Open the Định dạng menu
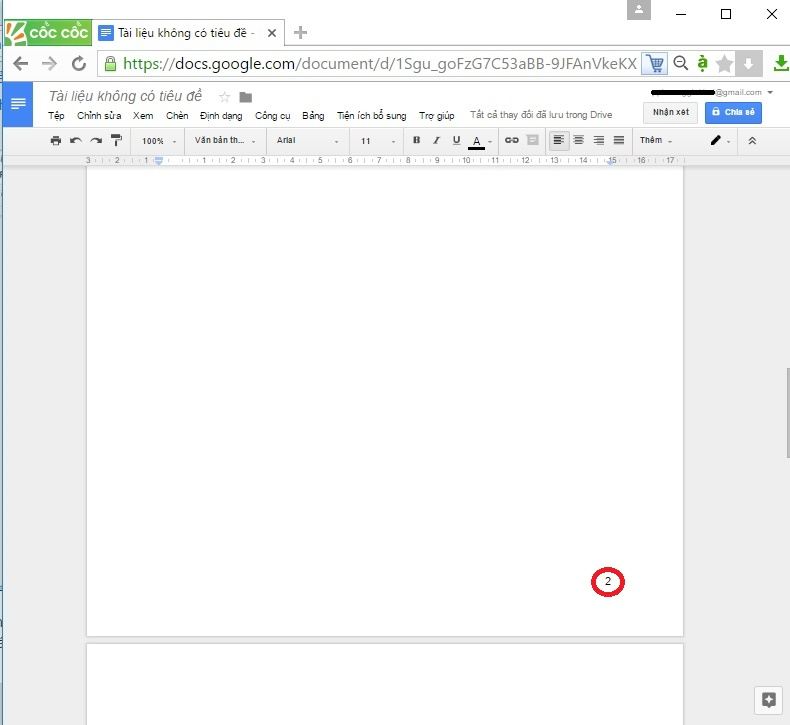The height and width of the screenshot is (725, 790). [x=221, y=116]
